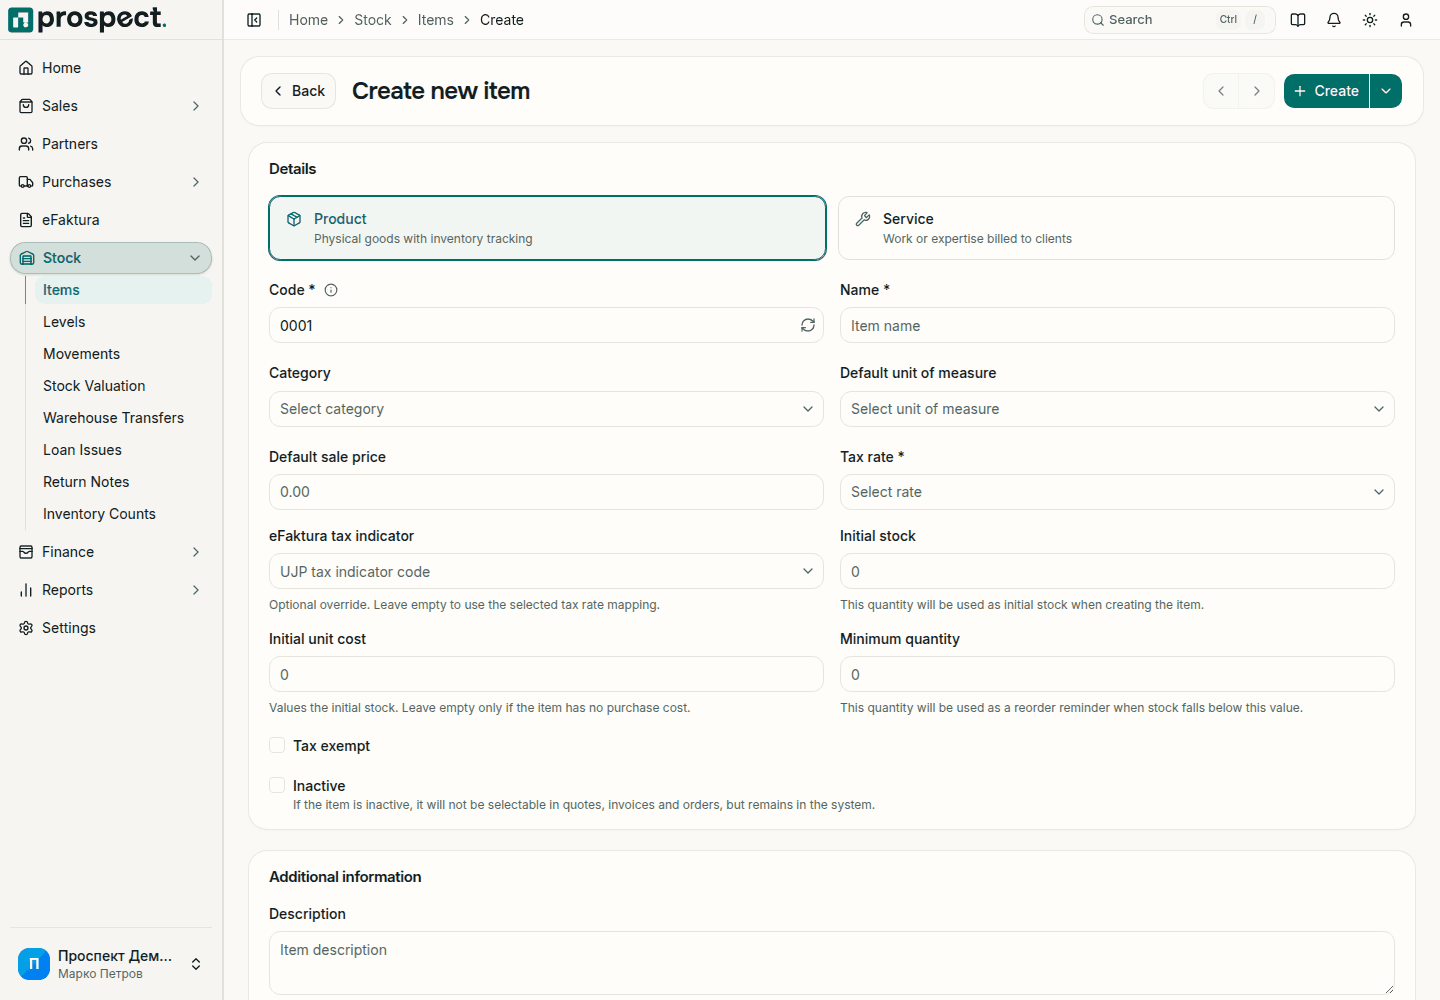The height and width of the screenshot is (1000, 1440).
Task: Focus the Item description text area
Action: [832, 963]
